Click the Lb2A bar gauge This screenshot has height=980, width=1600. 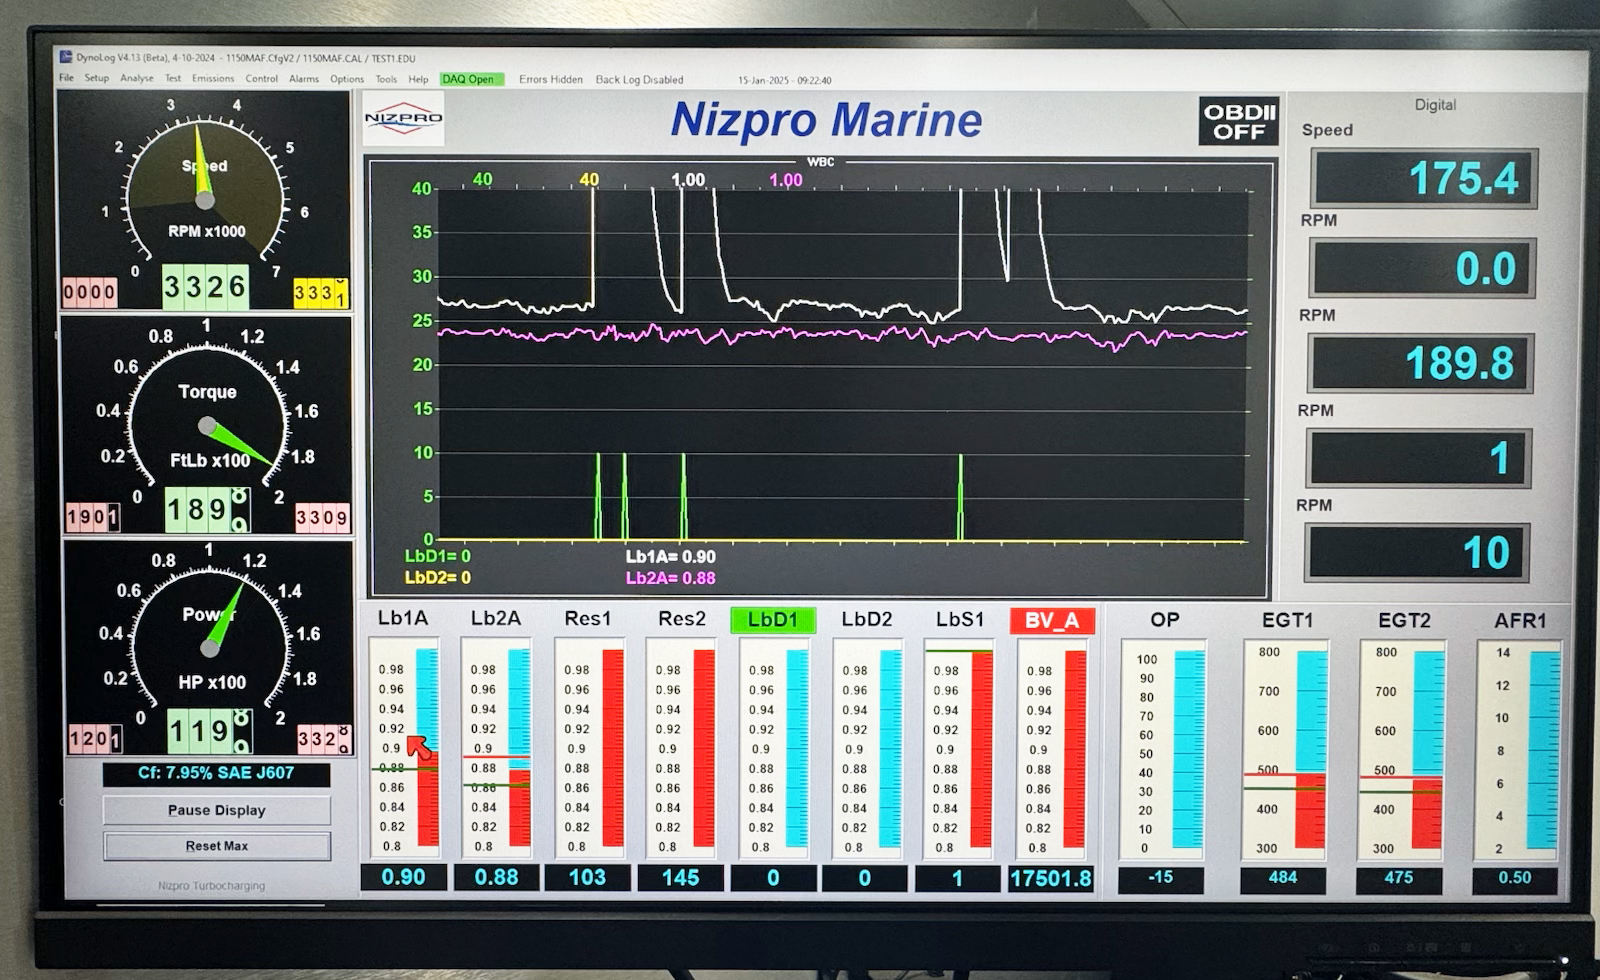click(x=497, y=748)
